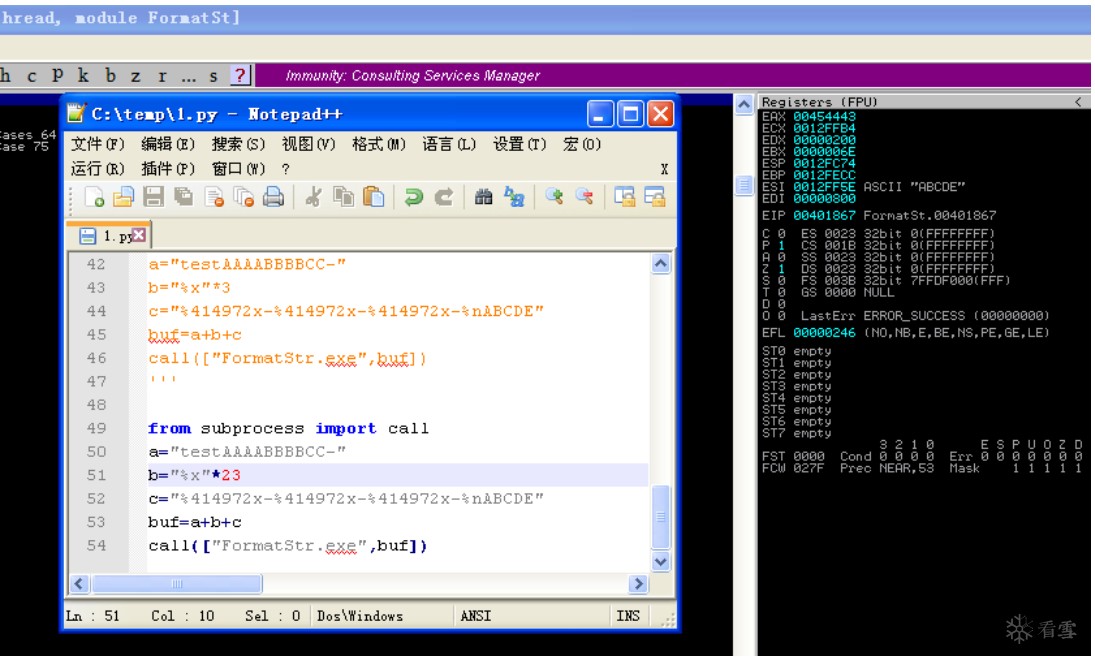Click the editor's horizontal scrollbar thumb
Screen dimensions: 1095x660
coord(177,584)
